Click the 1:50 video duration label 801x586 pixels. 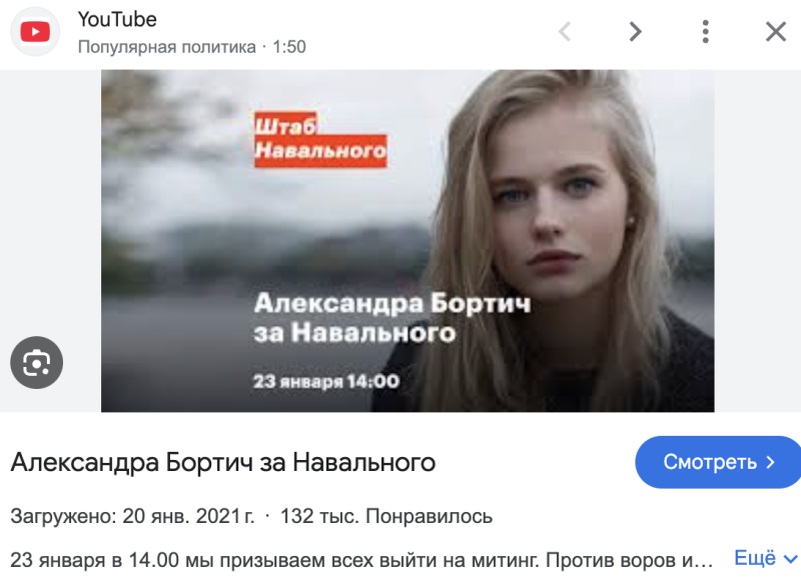tap(289, 47)
